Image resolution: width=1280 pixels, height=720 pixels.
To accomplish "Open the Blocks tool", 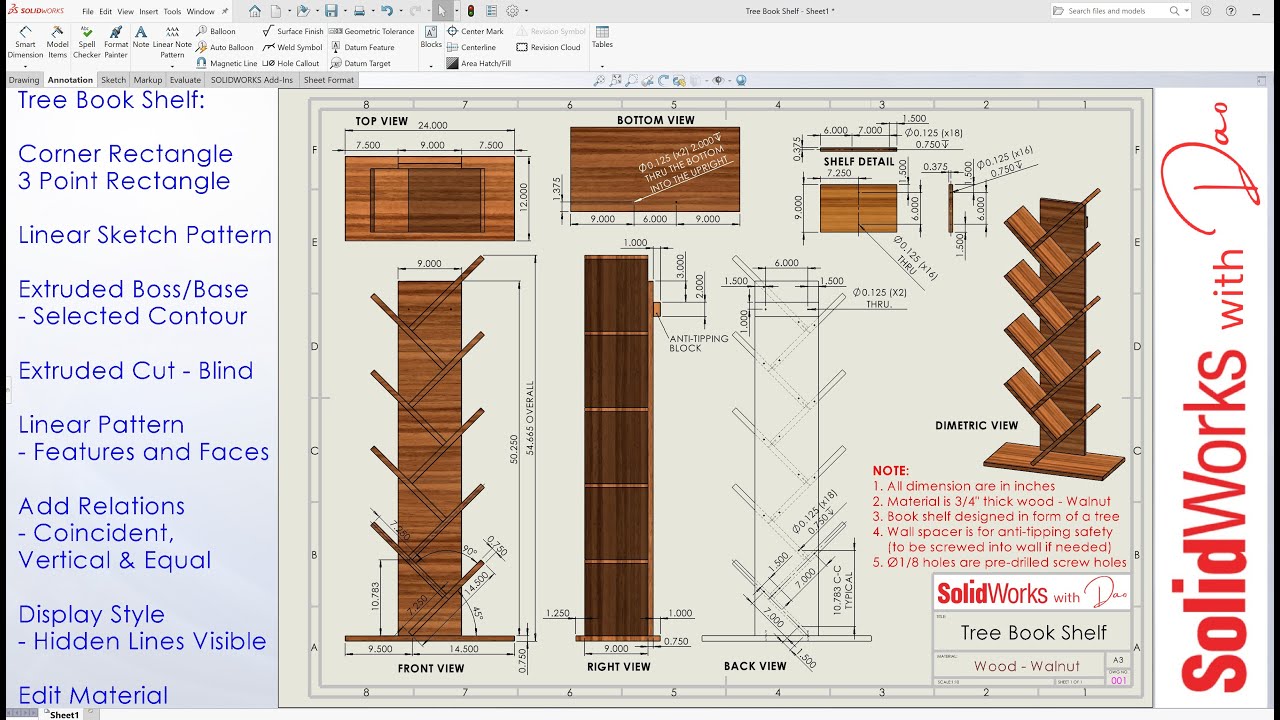I will [431, 37].
